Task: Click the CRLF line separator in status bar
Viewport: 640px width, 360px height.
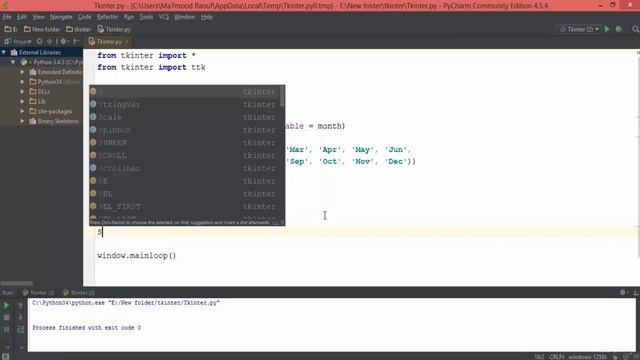Action: click(x=557, y=357)
